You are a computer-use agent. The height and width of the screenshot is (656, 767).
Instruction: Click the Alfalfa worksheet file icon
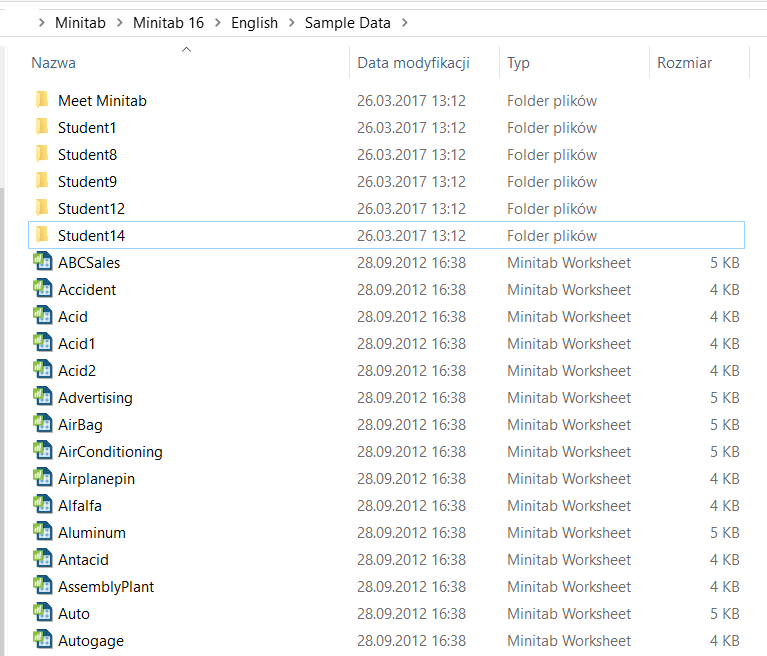tap(43, 504)
